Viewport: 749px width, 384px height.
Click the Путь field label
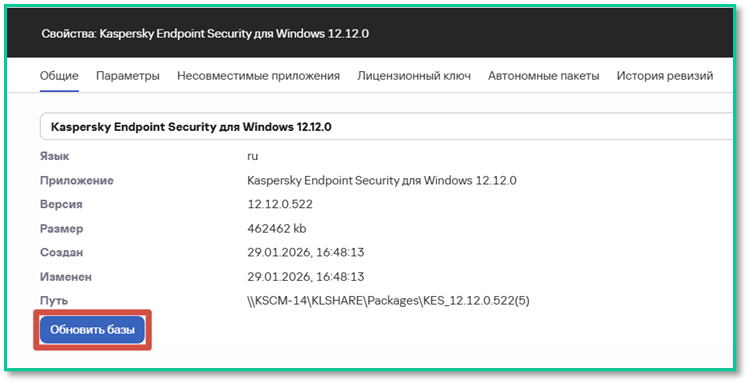click(54, 301)
